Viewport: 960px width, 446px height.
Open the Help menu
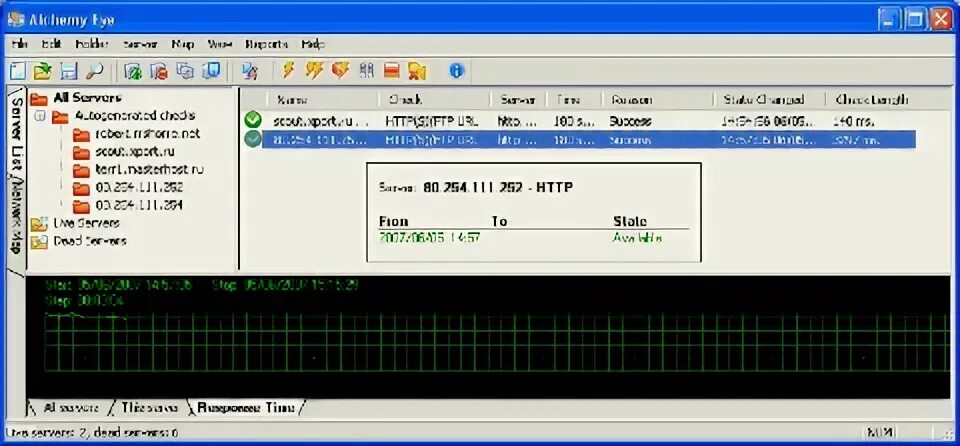click(x=313, y=44)
